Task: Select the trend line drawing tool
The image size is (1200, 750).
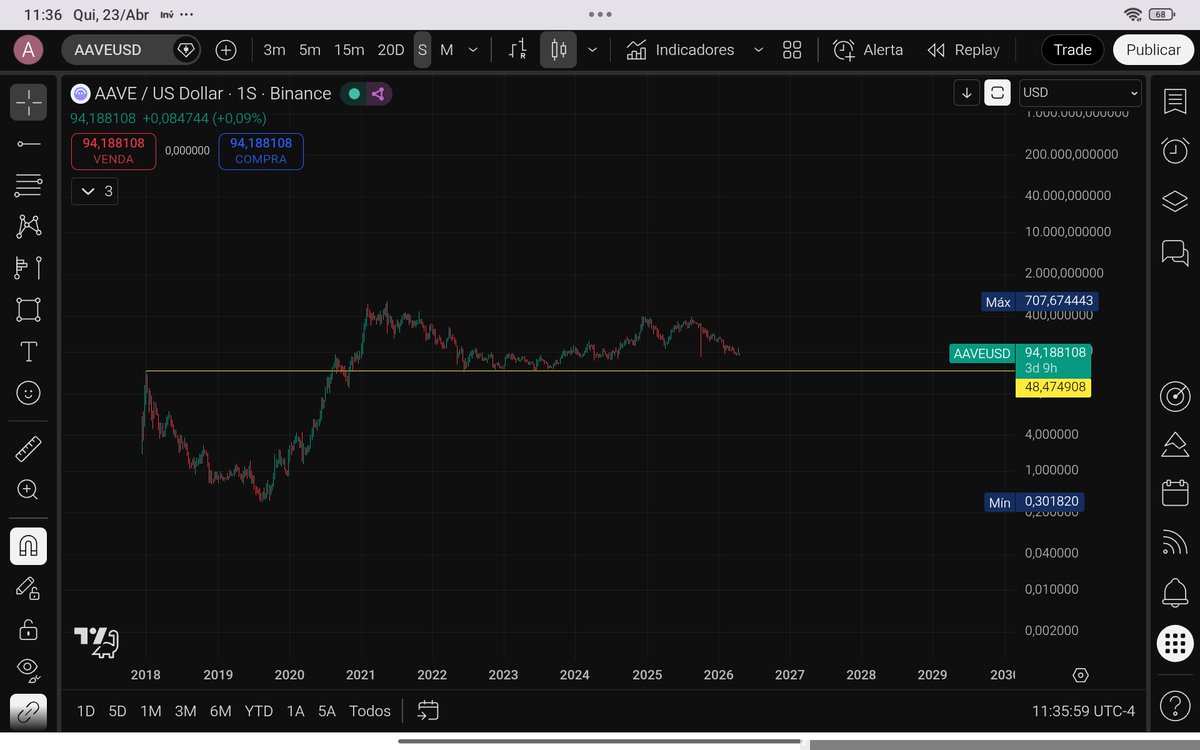Action: [29, 144]
